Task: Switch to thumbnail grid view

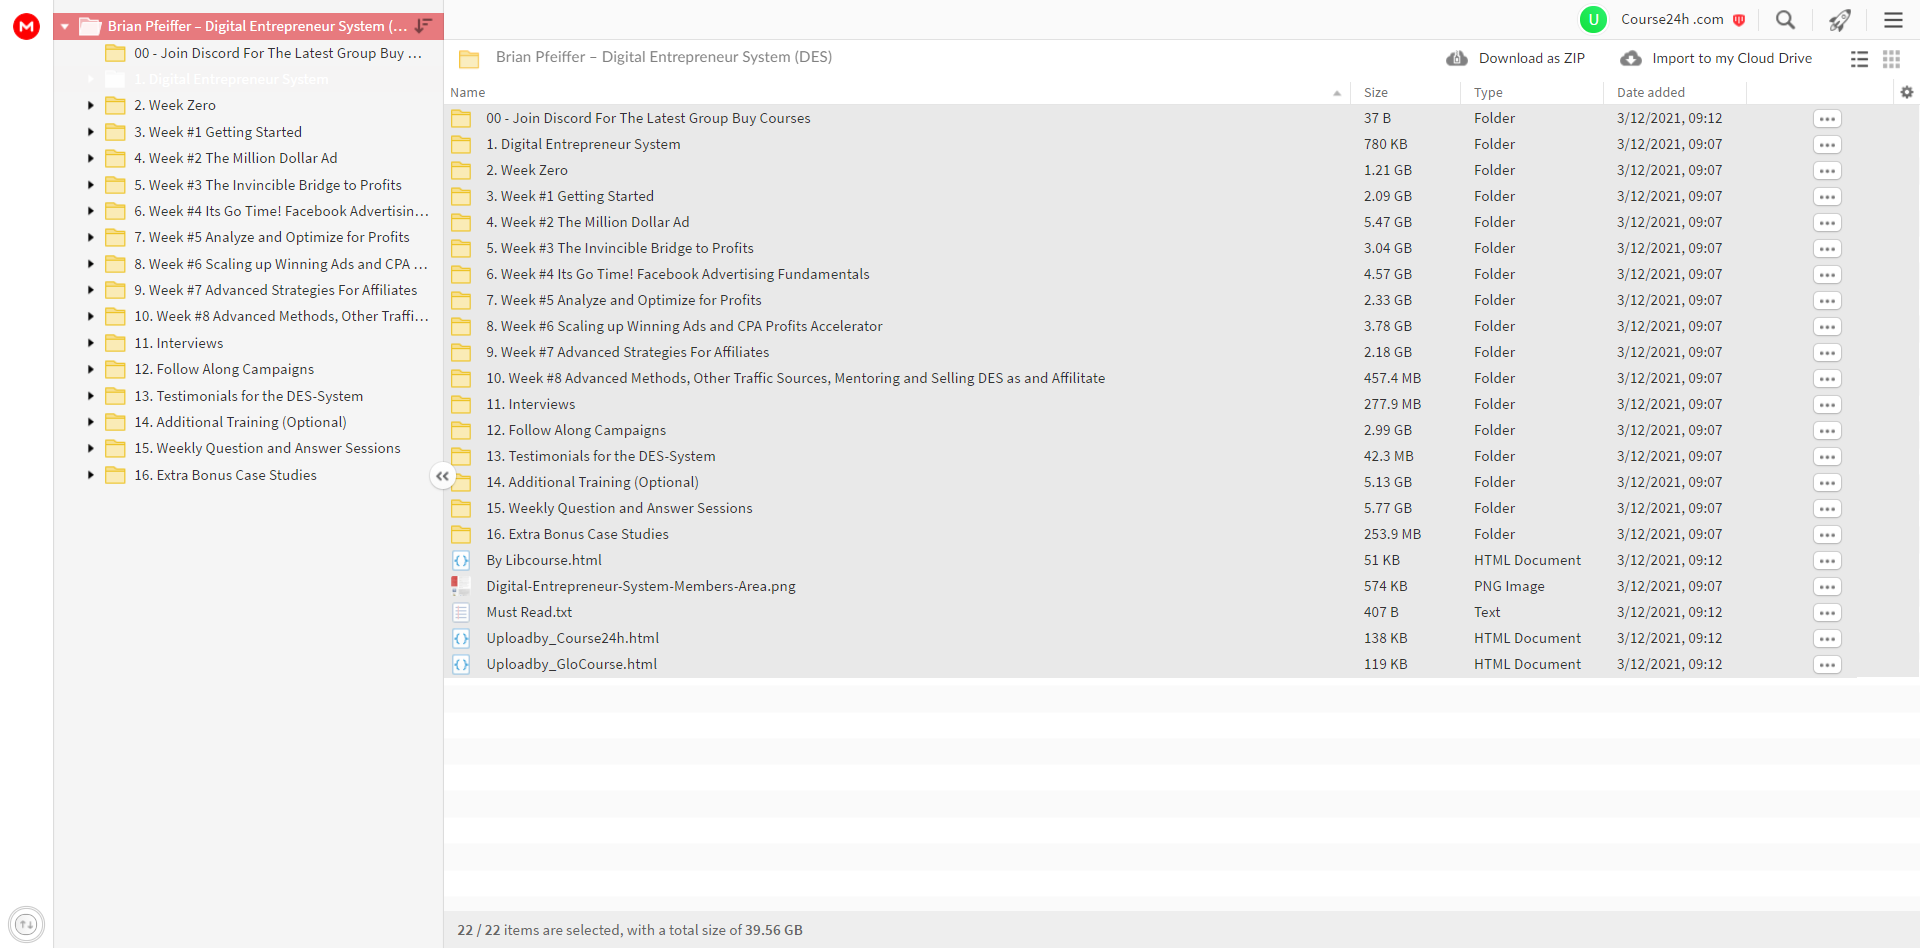Action: pyautogui.click(x=1891, y=59)
